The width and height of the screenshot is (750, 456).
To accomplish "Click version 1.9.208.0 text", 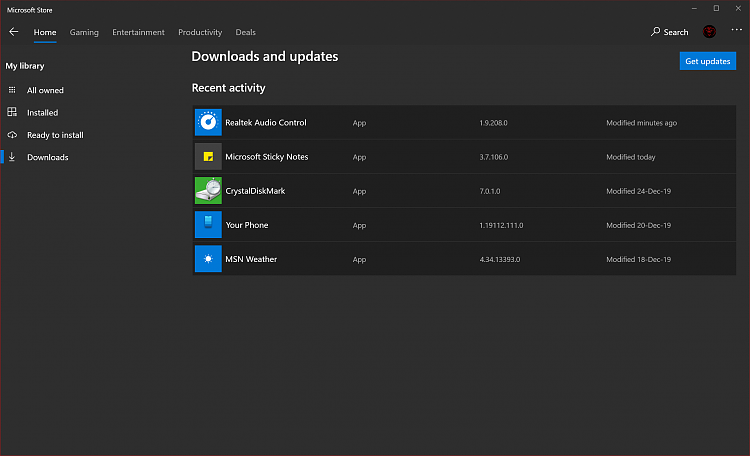I will click(x=493, y=123).
